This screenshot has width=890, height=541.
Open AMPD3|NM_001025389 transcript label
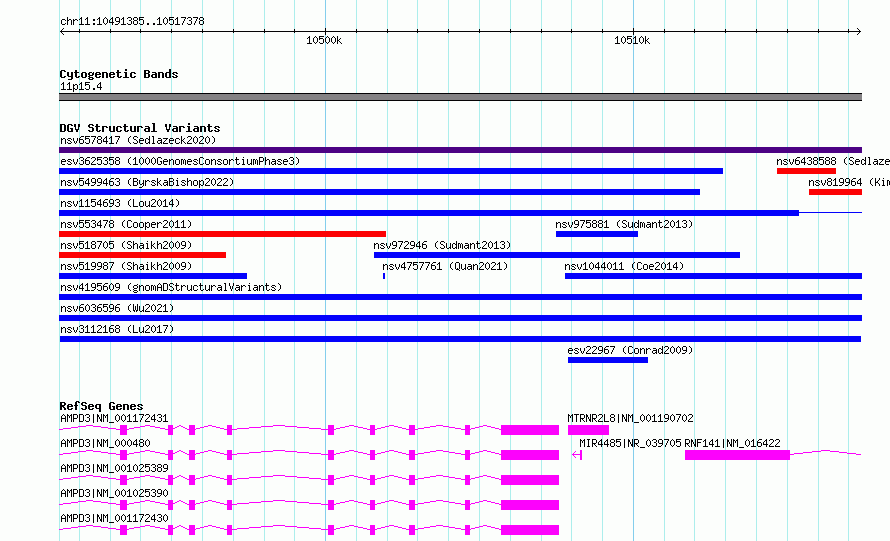(114, 468)
